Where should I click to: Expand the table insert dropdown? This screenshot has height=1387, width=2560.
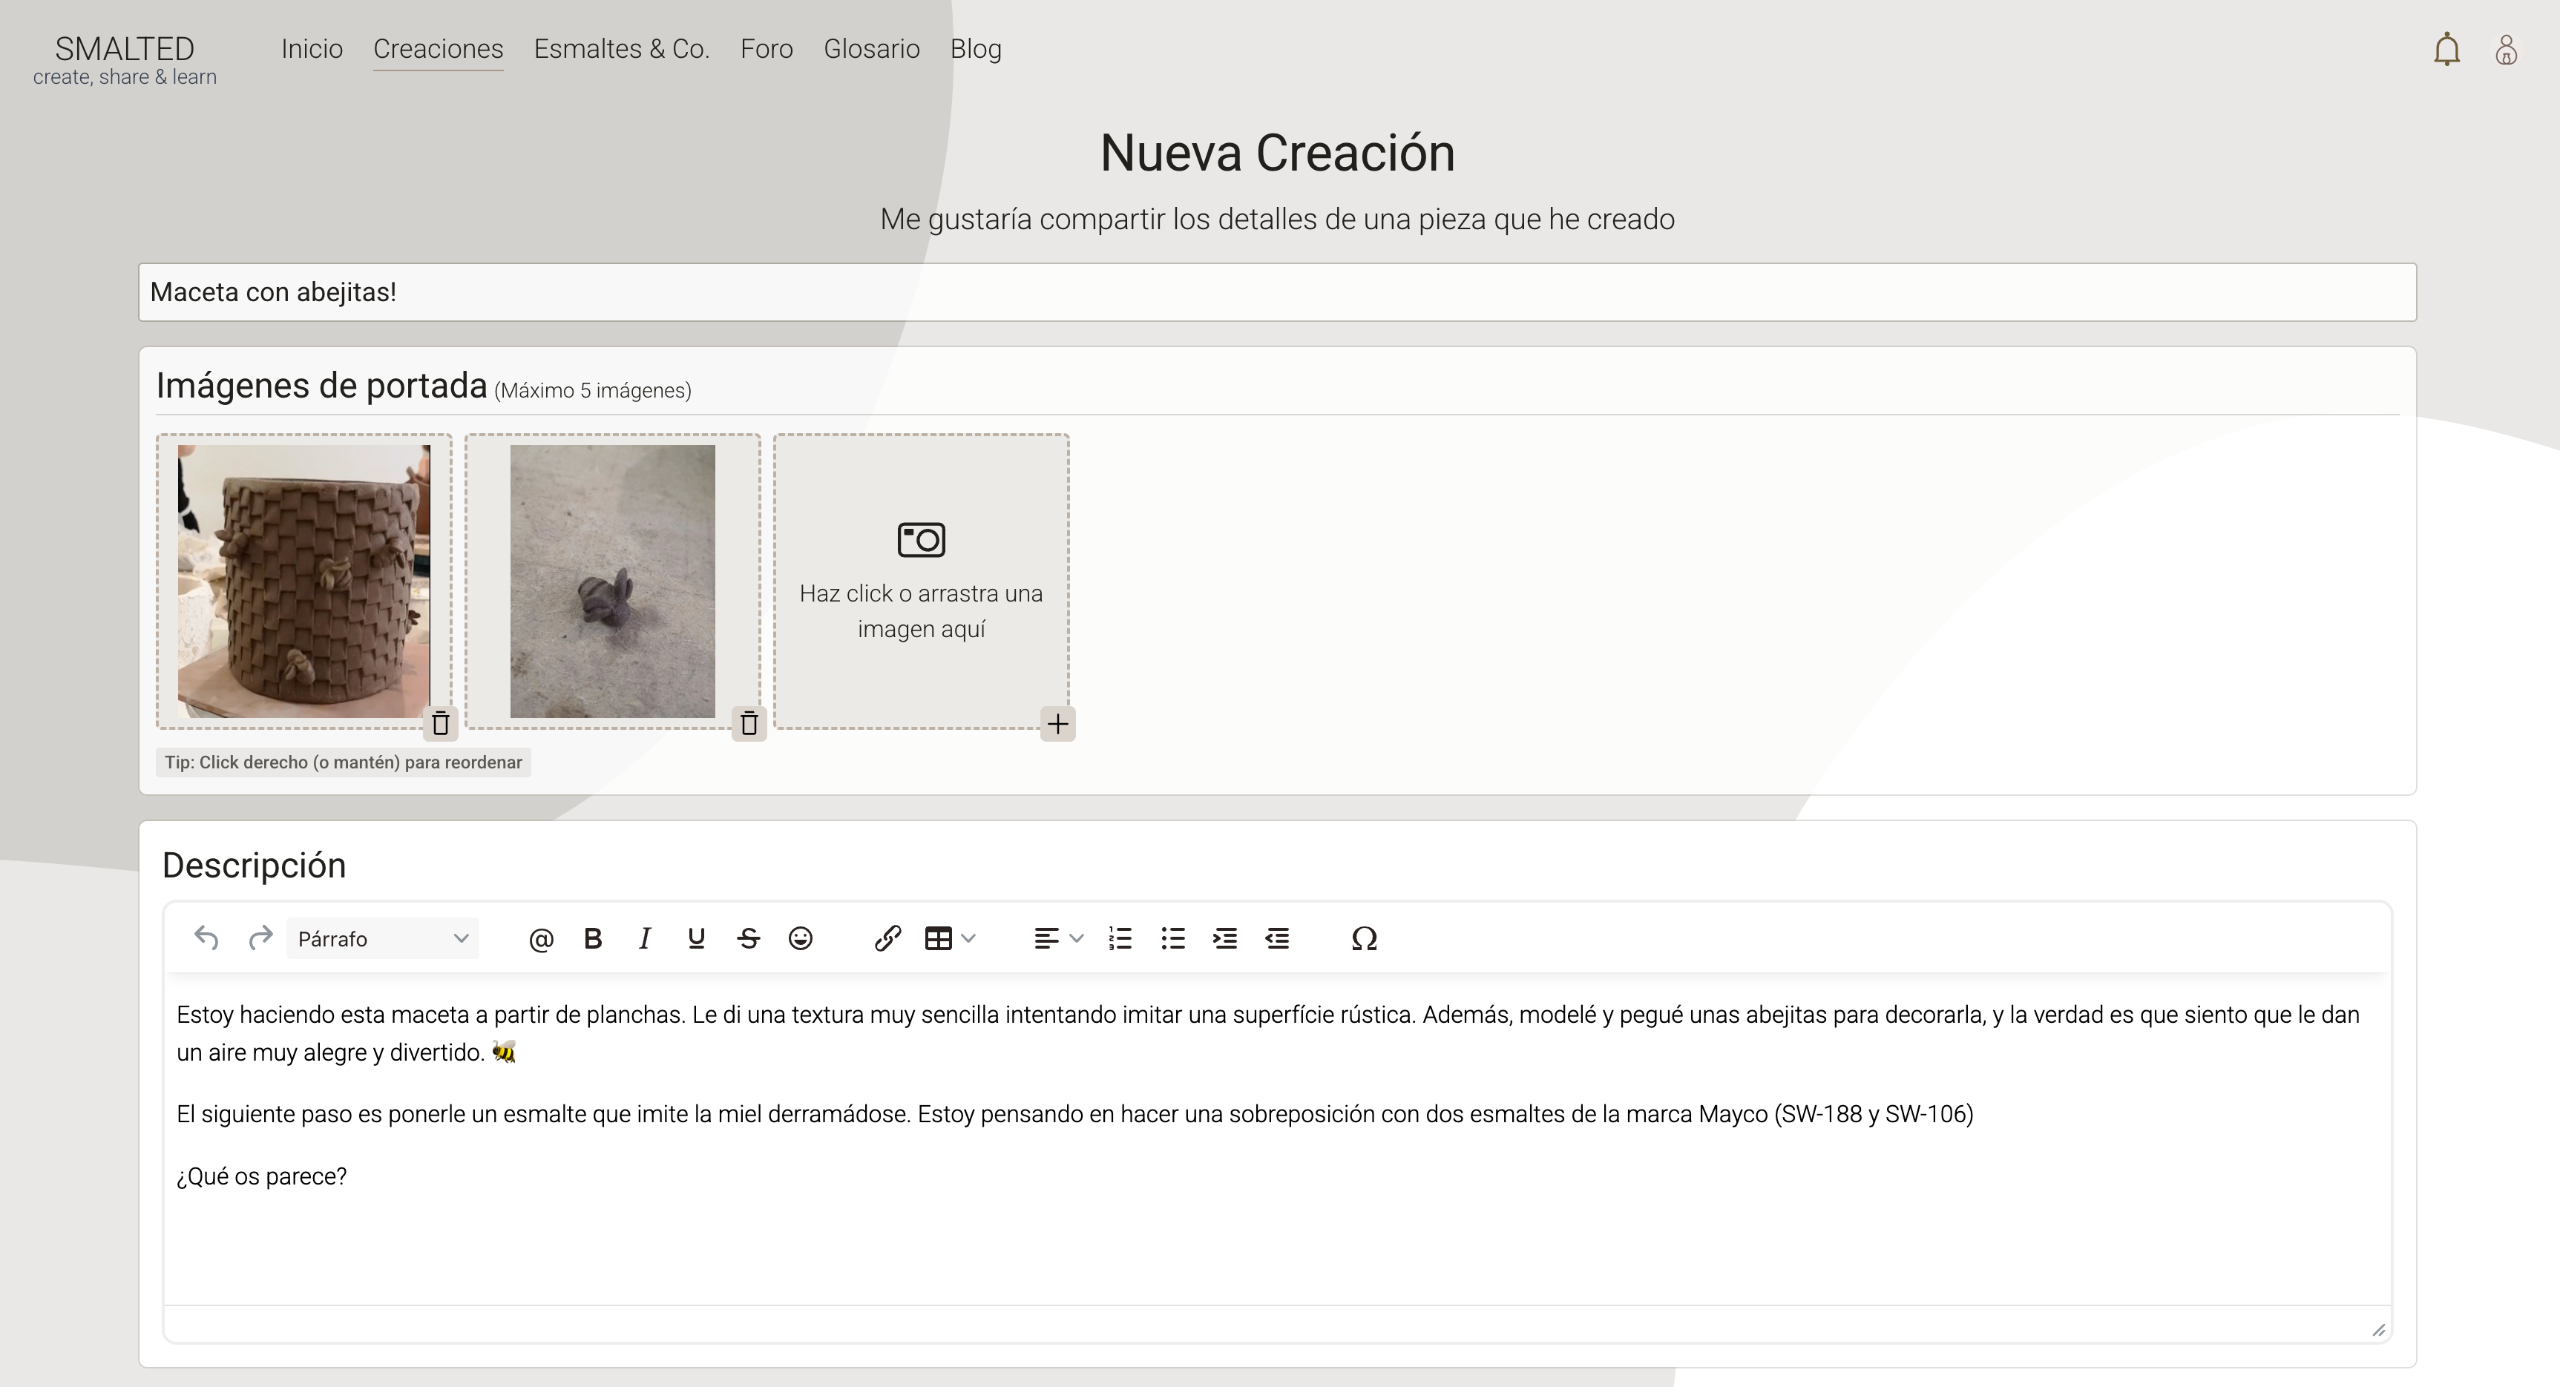tap(968, 939)
